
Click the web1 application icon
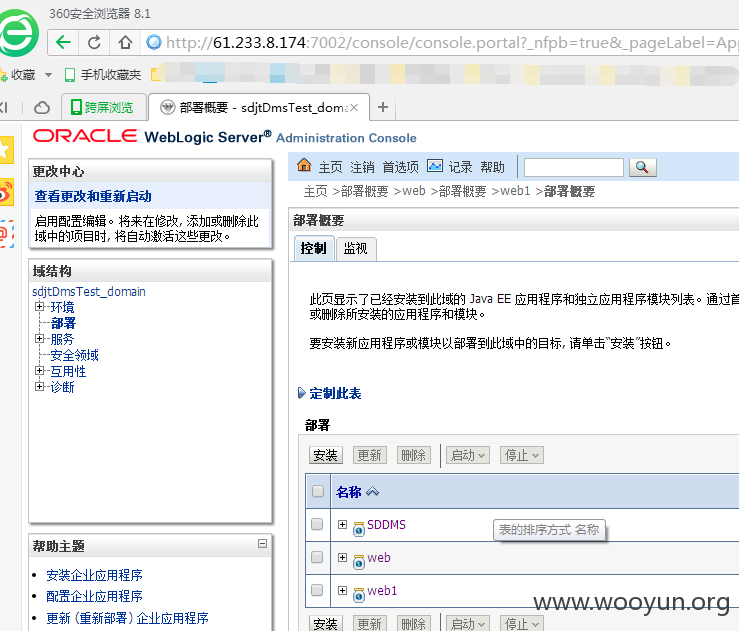359,595
